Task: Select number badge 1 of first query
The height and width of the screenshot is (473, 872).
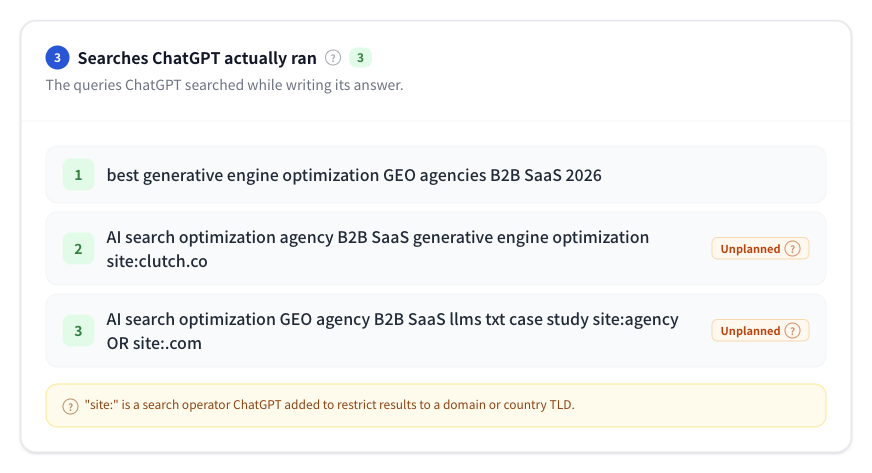Action: [78, 175]
